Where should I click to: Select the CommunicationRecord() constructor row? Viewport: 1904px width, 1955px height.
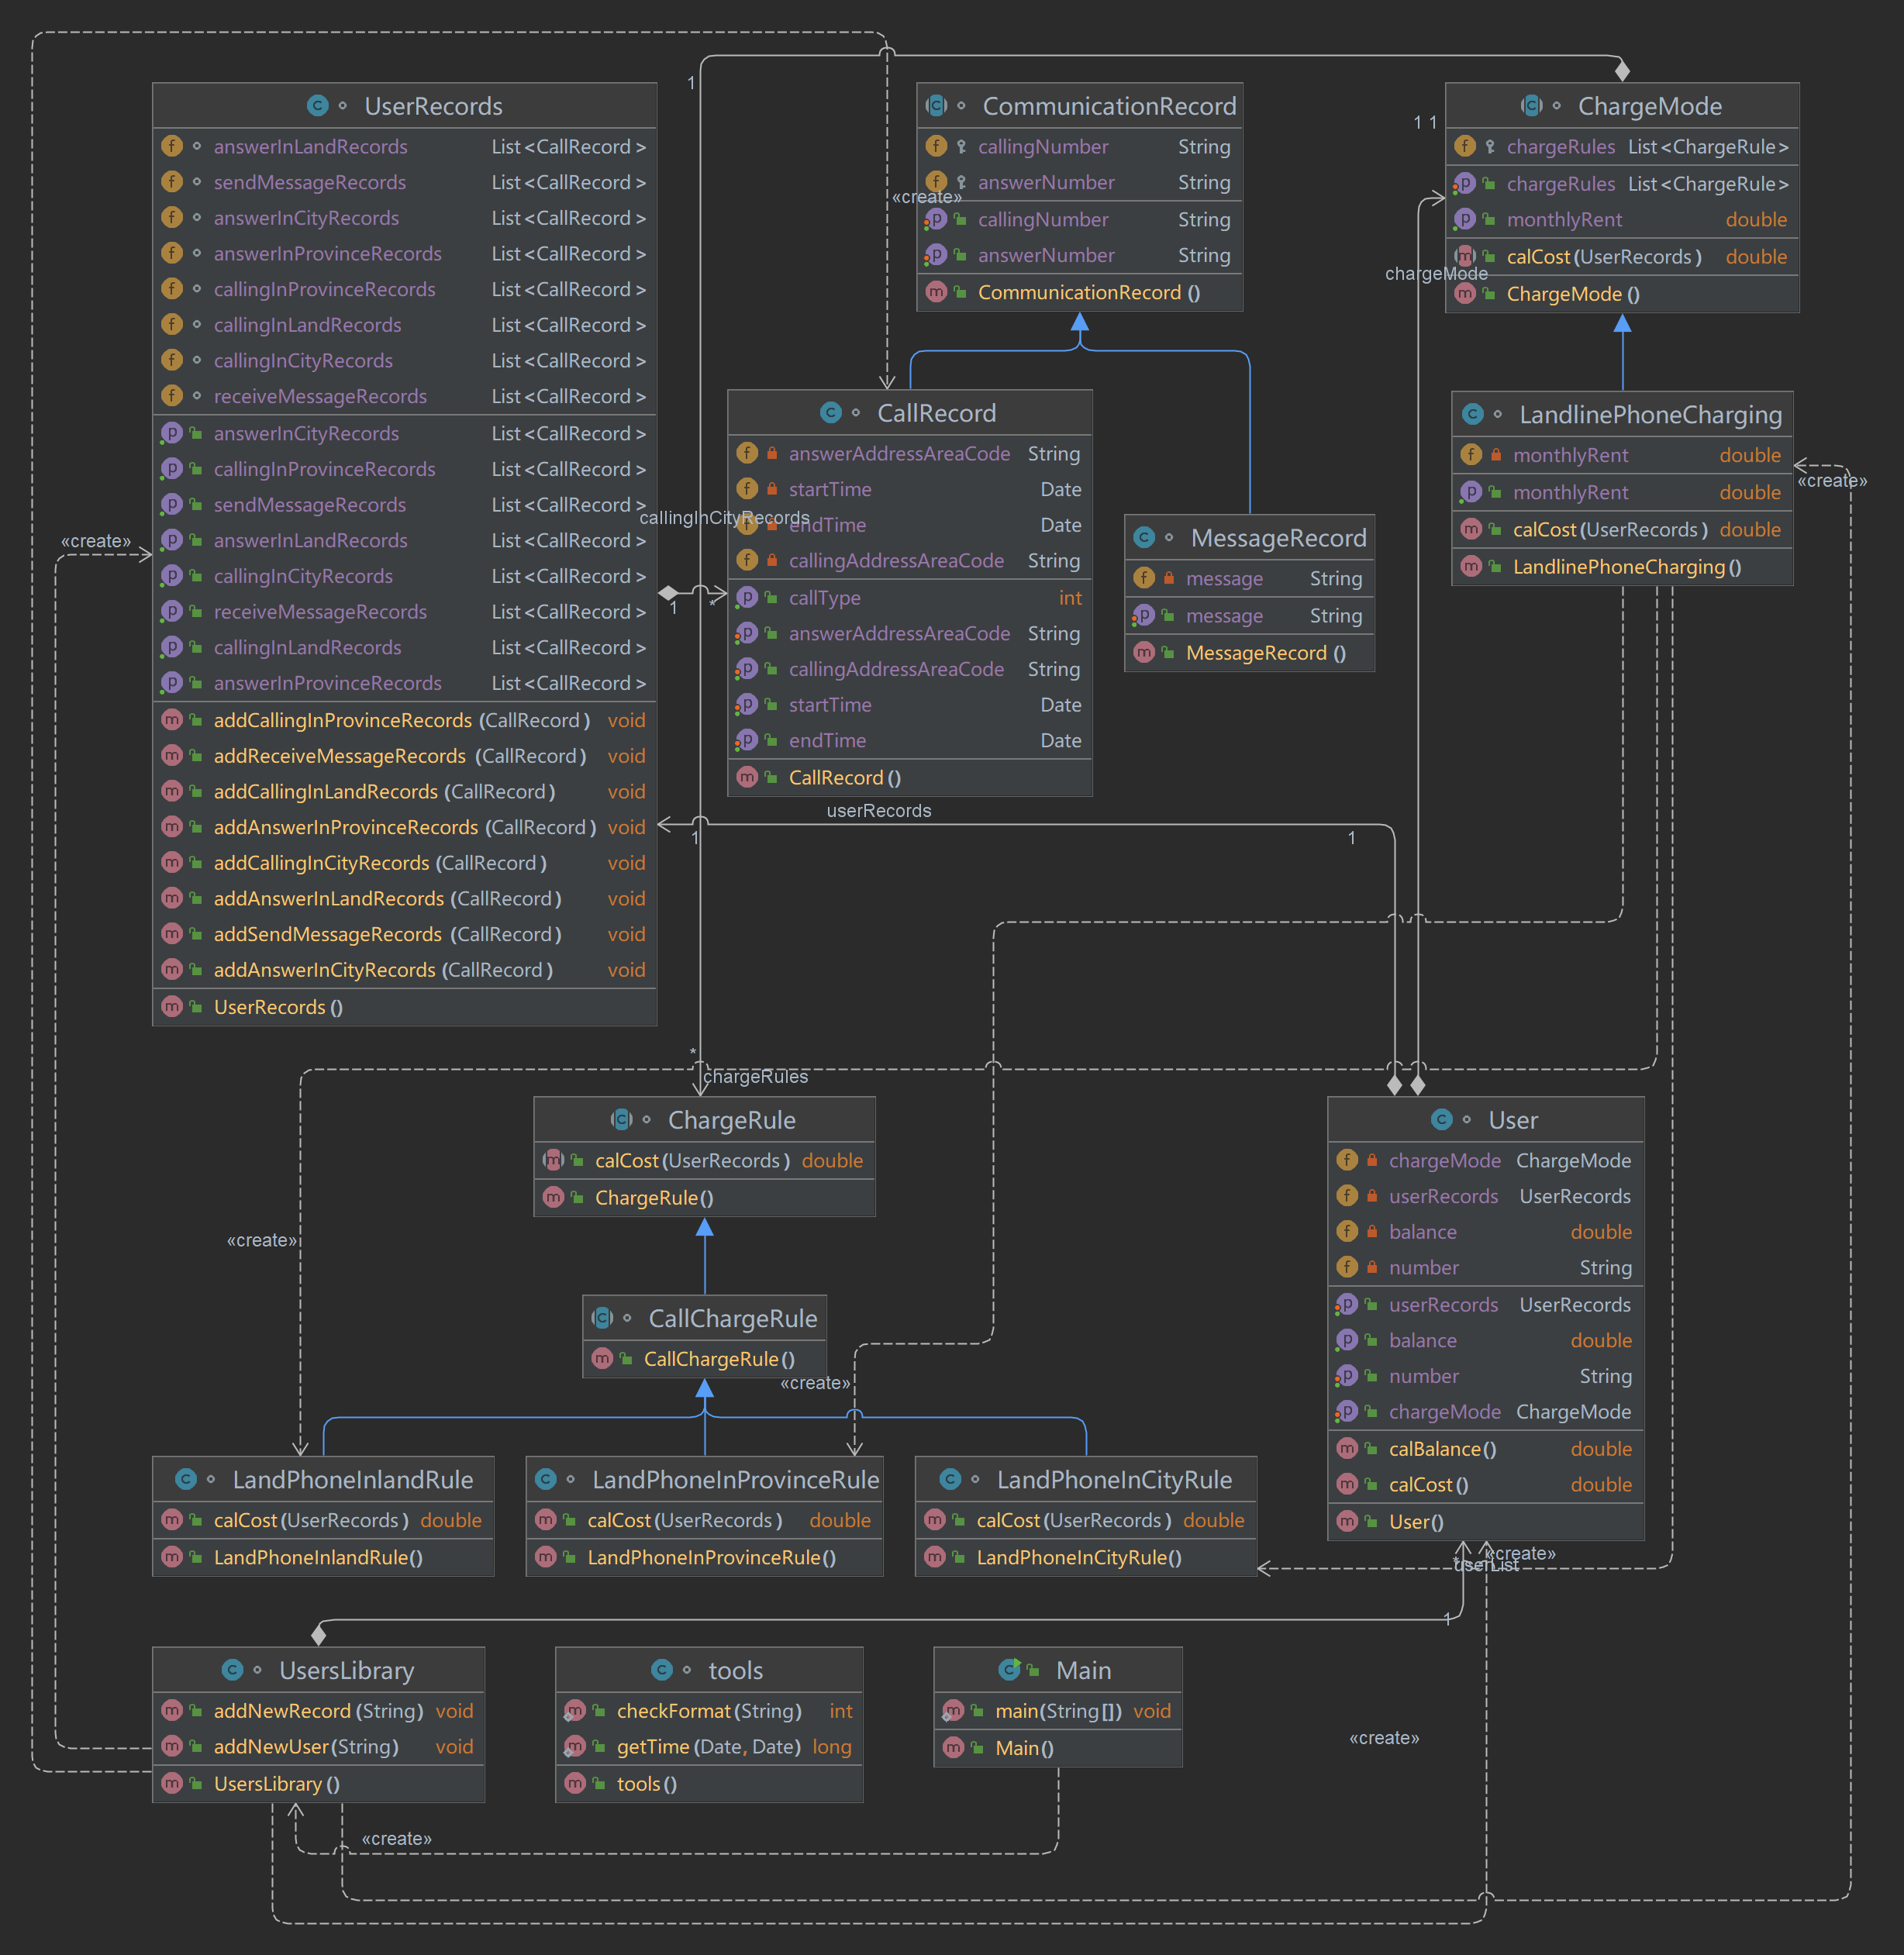[1088, 293]
